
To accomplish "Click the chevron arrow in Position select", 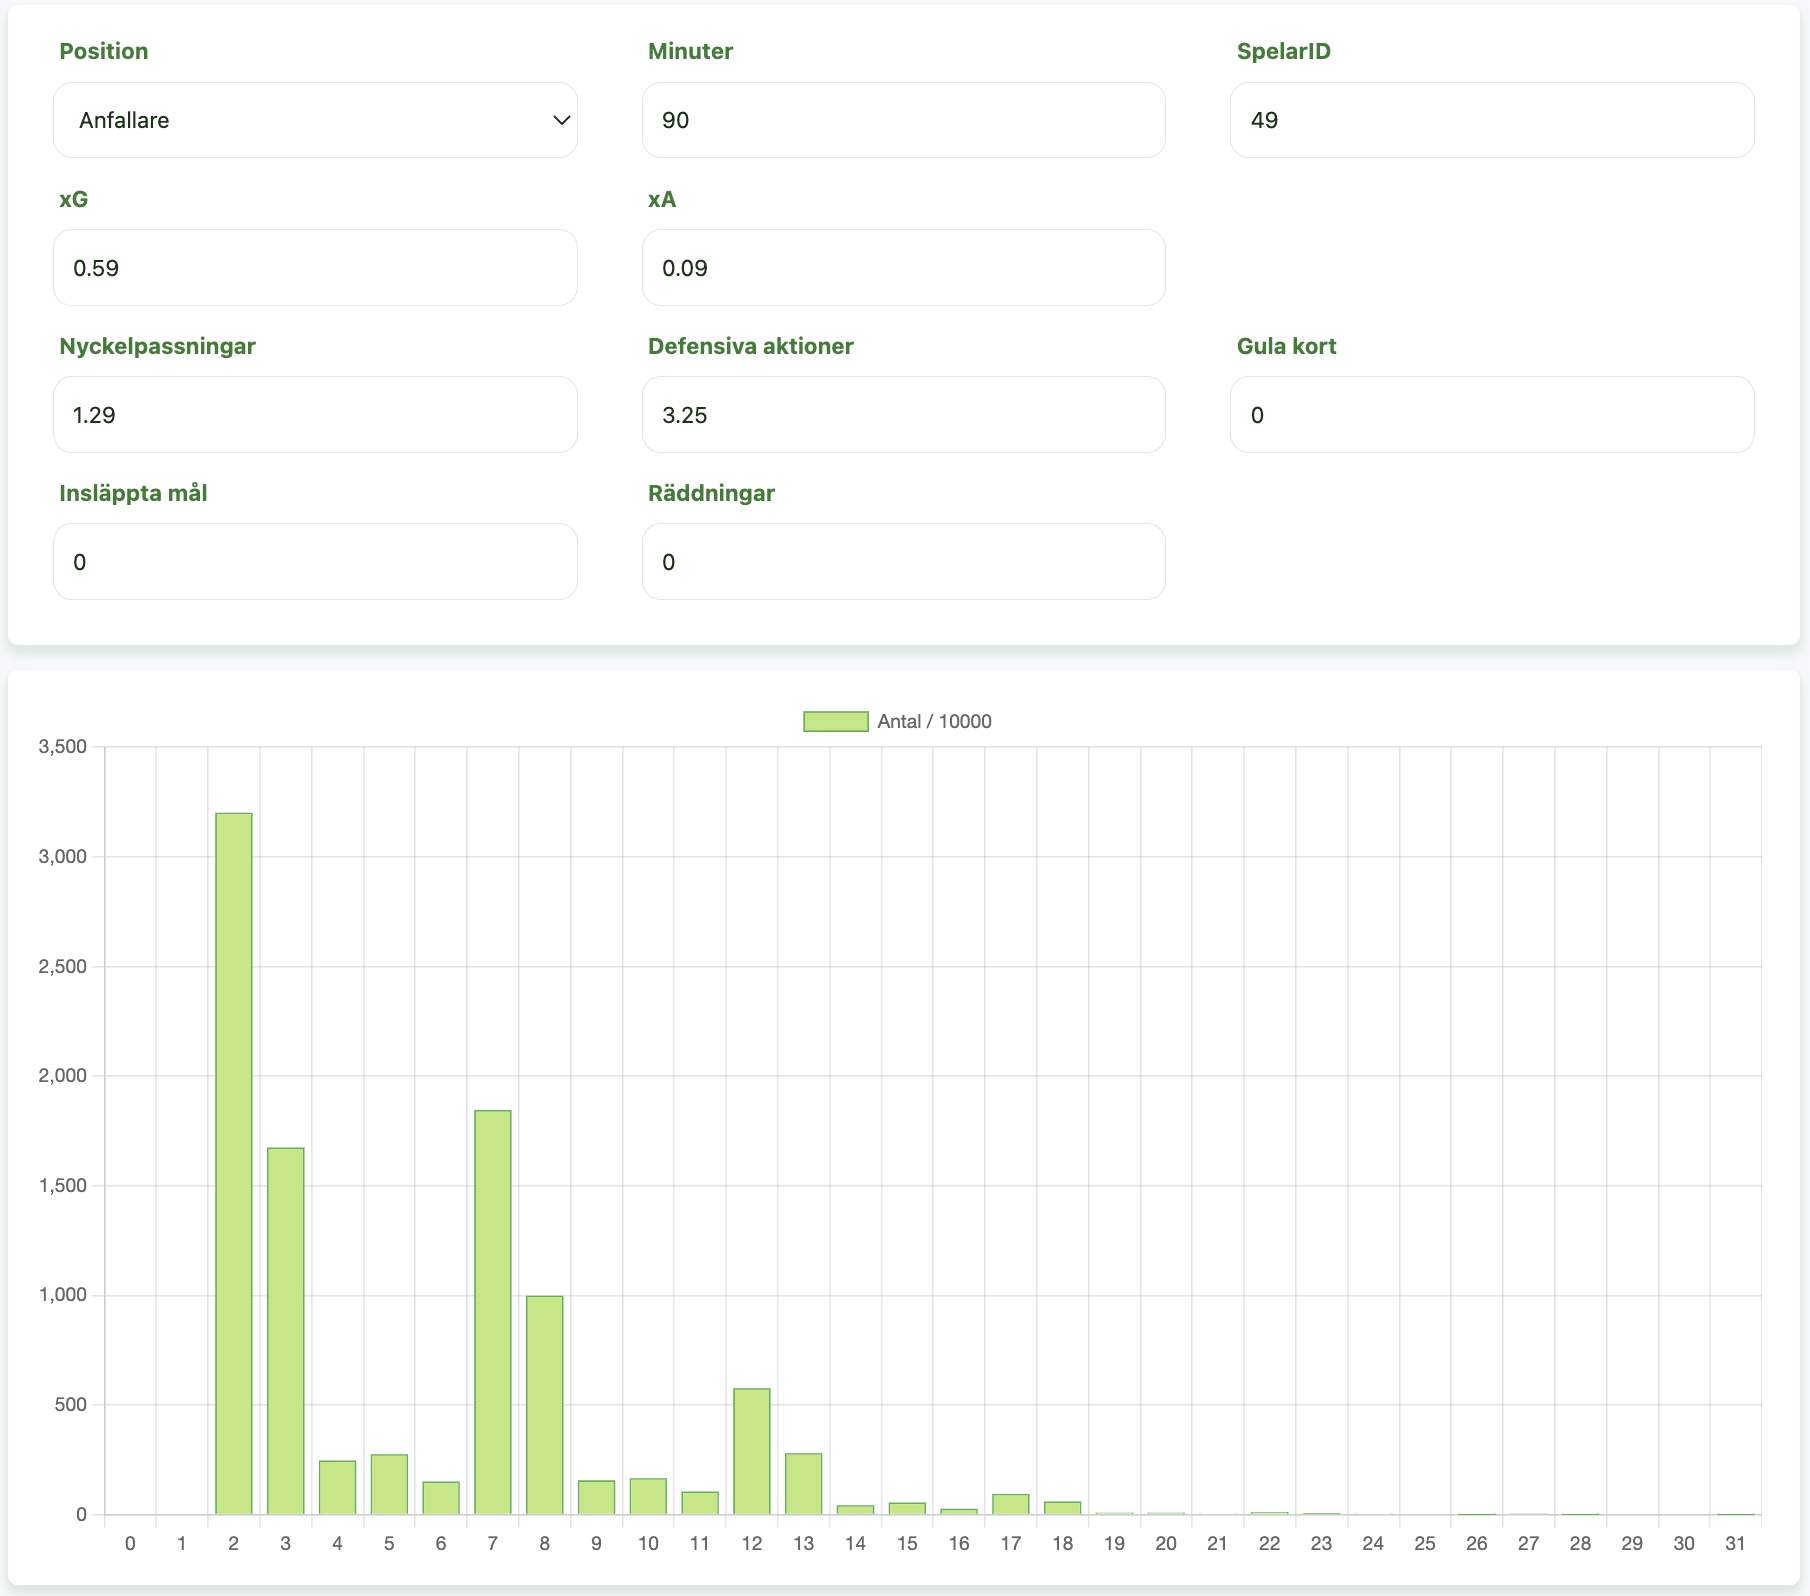I will tap(561, 120).
